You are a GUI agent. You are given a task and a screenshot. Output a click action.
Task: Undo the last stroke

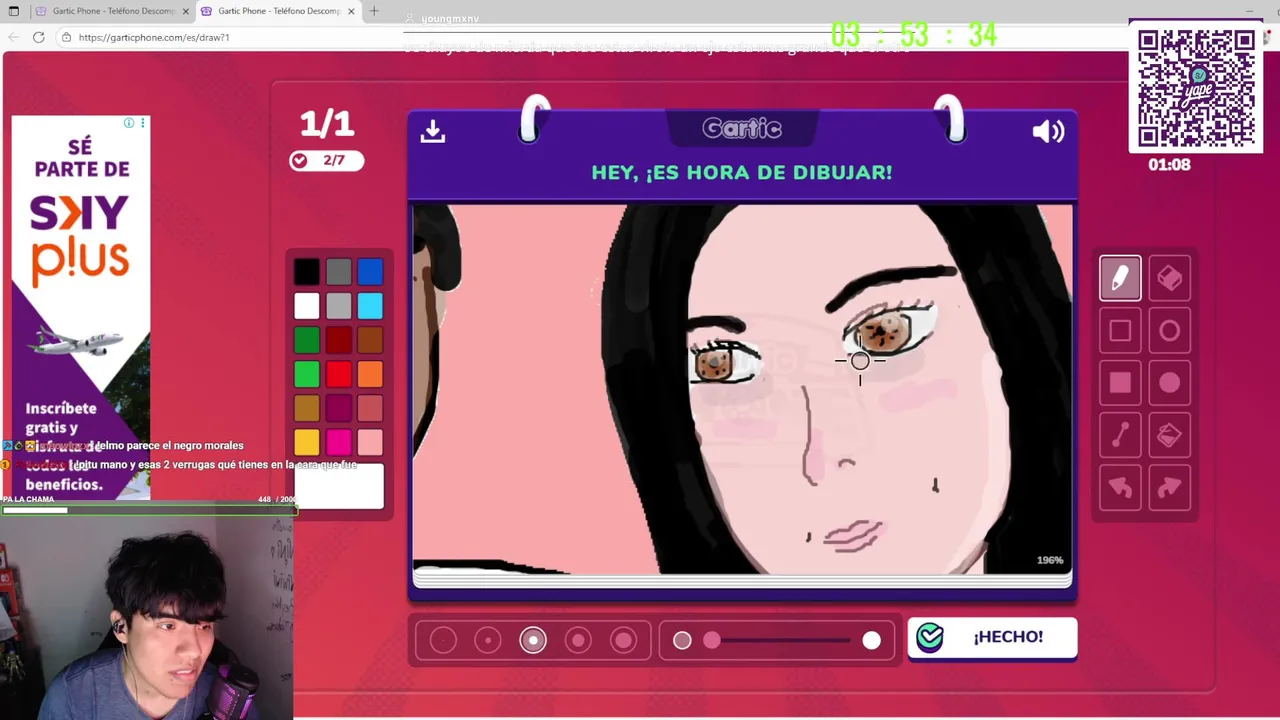pos(1120,488)
